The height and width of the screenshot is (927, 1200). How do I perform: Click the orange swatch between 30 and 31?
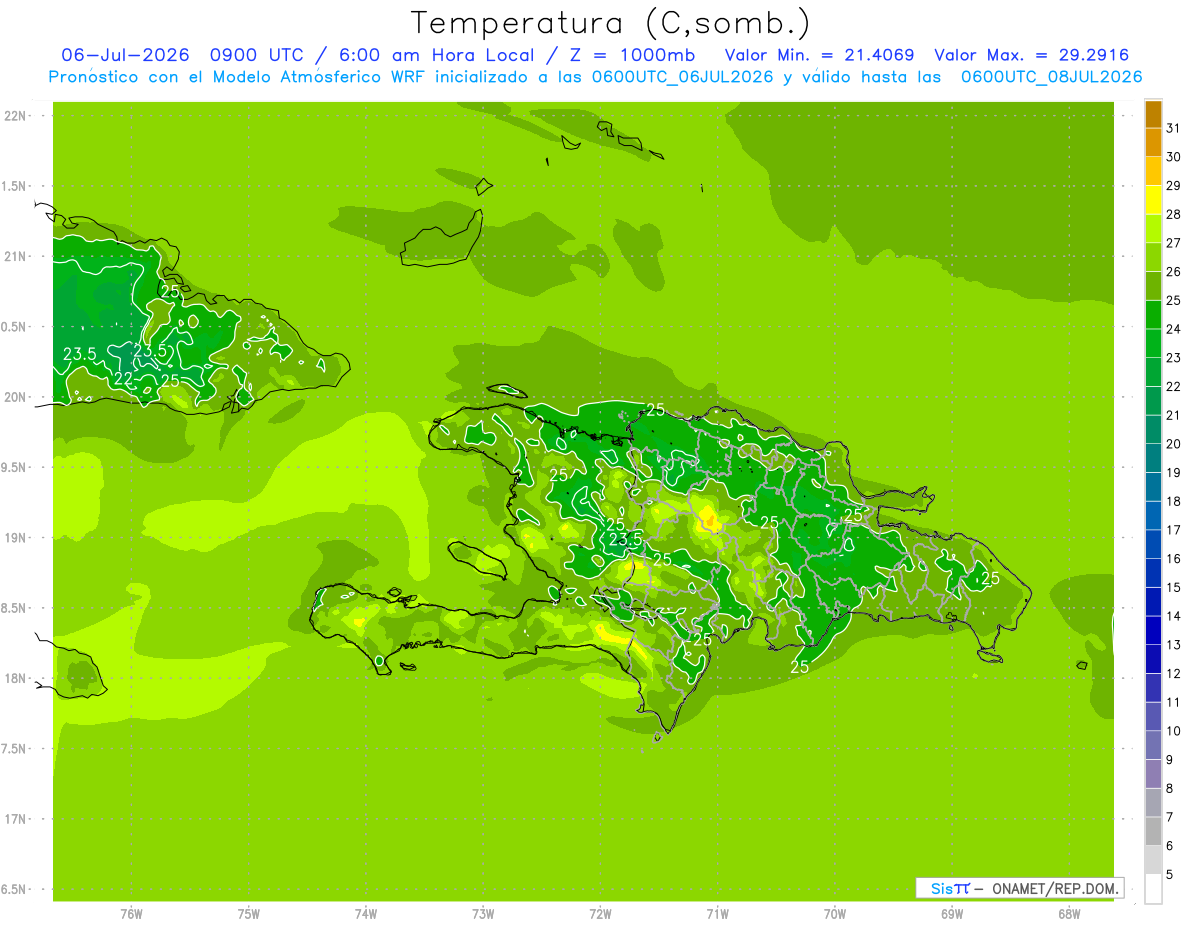click(x=1153, y=143)
